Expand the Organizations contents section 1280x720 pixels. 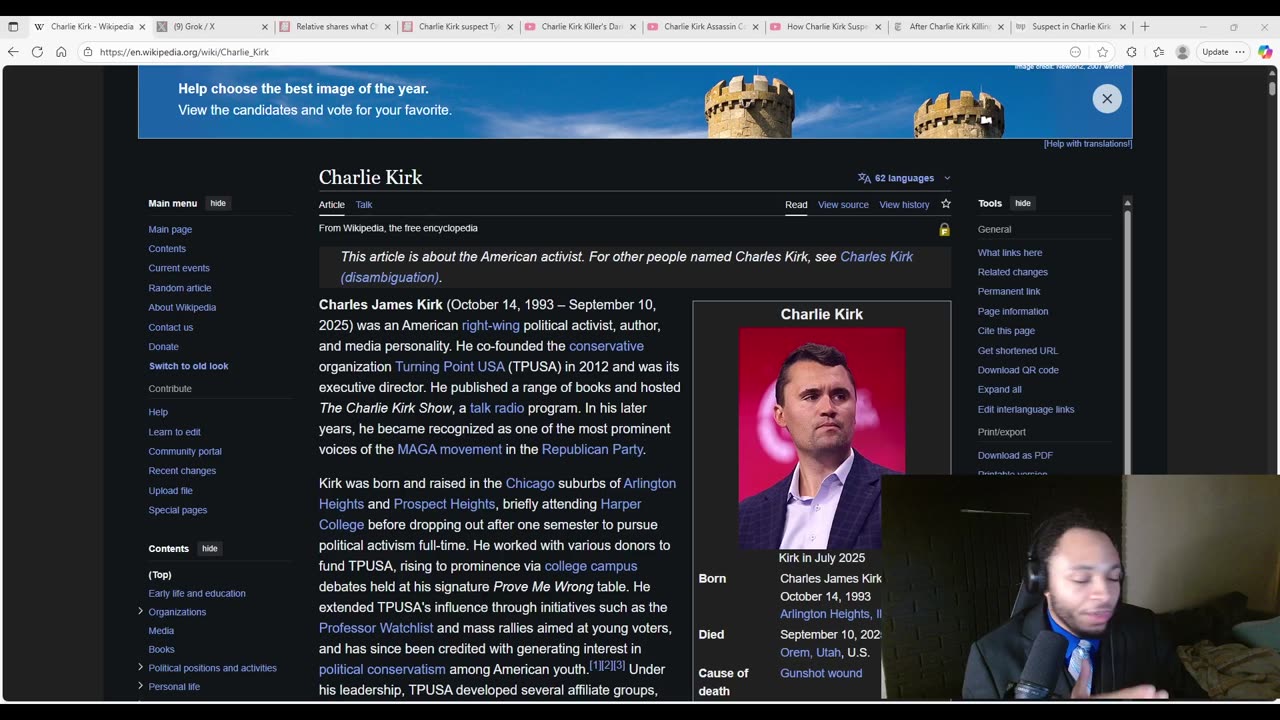140,611
